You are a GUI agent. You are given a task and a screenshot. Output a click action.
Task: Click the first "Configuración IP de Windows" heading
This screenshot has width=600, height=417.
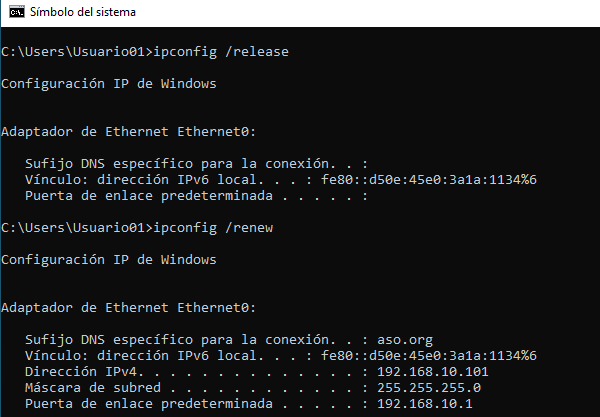[108, 83]
